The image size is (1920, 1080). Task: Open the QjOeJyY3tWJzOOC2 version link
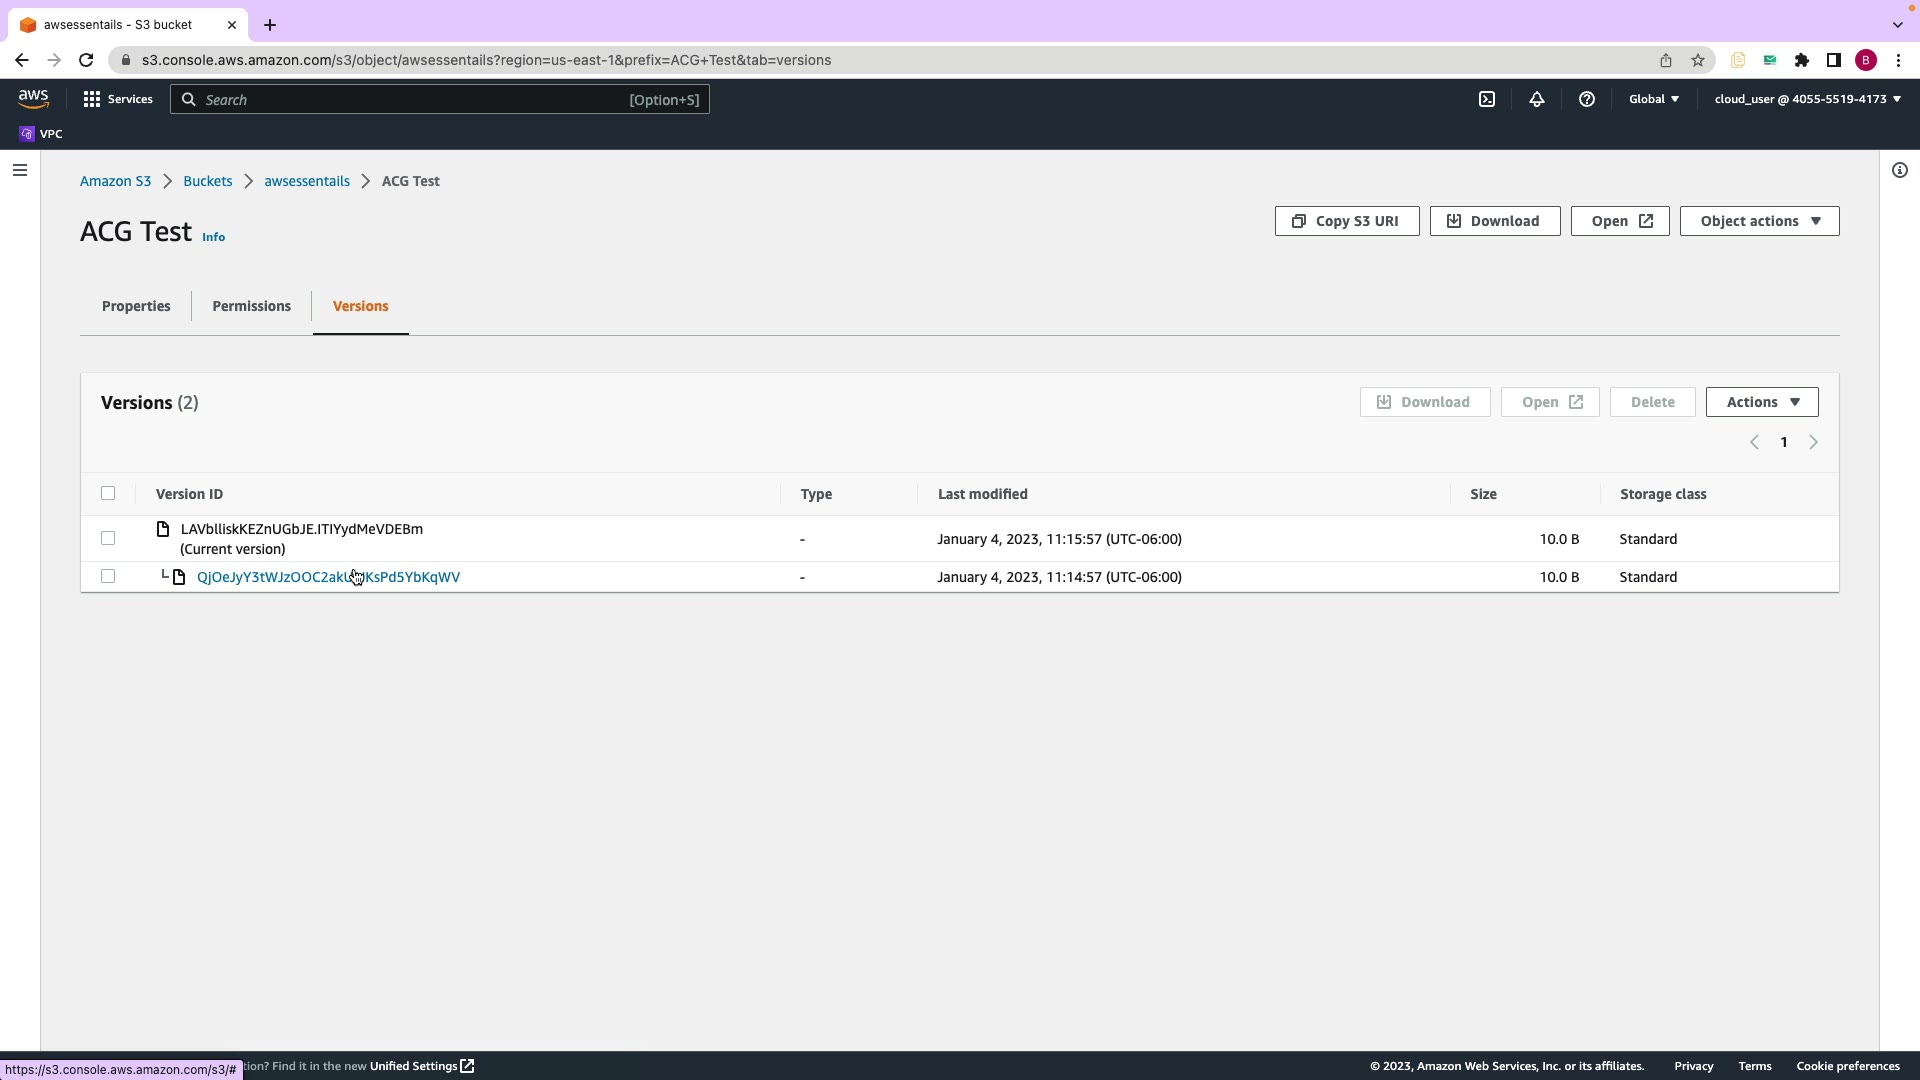(x=270, y=577)
